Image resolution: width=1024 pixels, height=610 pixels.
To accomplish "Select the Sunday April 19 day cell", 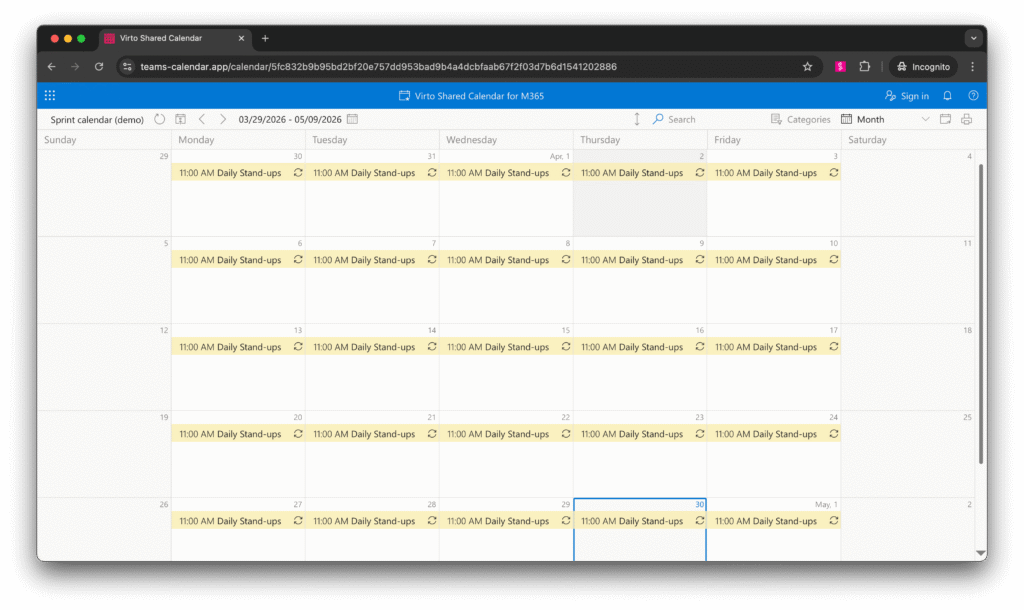I will tap(104, 454).
